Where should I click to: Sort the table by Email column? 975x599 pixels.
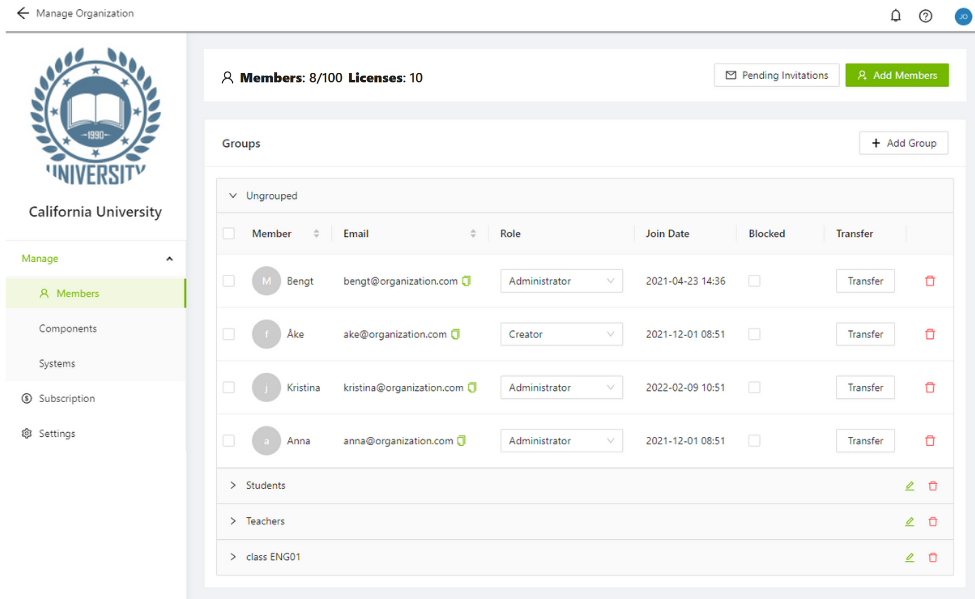point(473,234)
